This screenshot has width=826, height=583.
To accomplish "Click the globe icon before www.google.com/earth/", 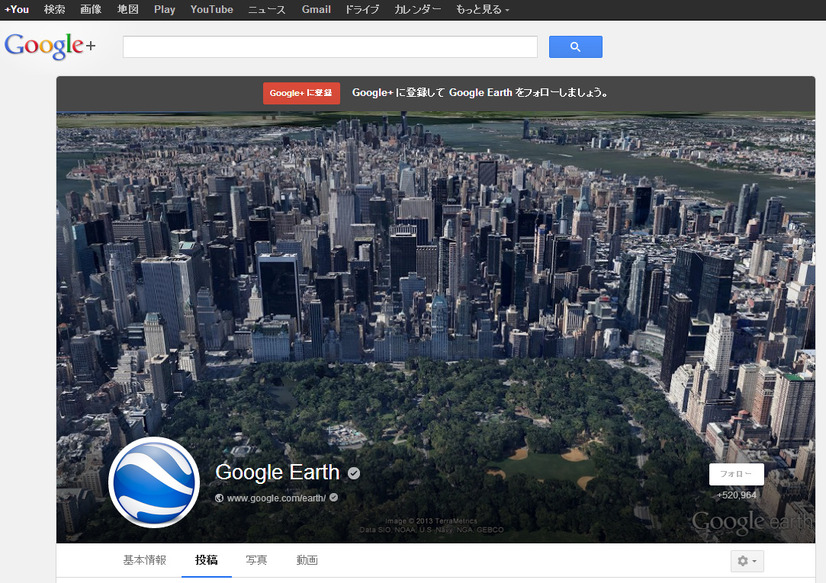I will pos(219,498).
